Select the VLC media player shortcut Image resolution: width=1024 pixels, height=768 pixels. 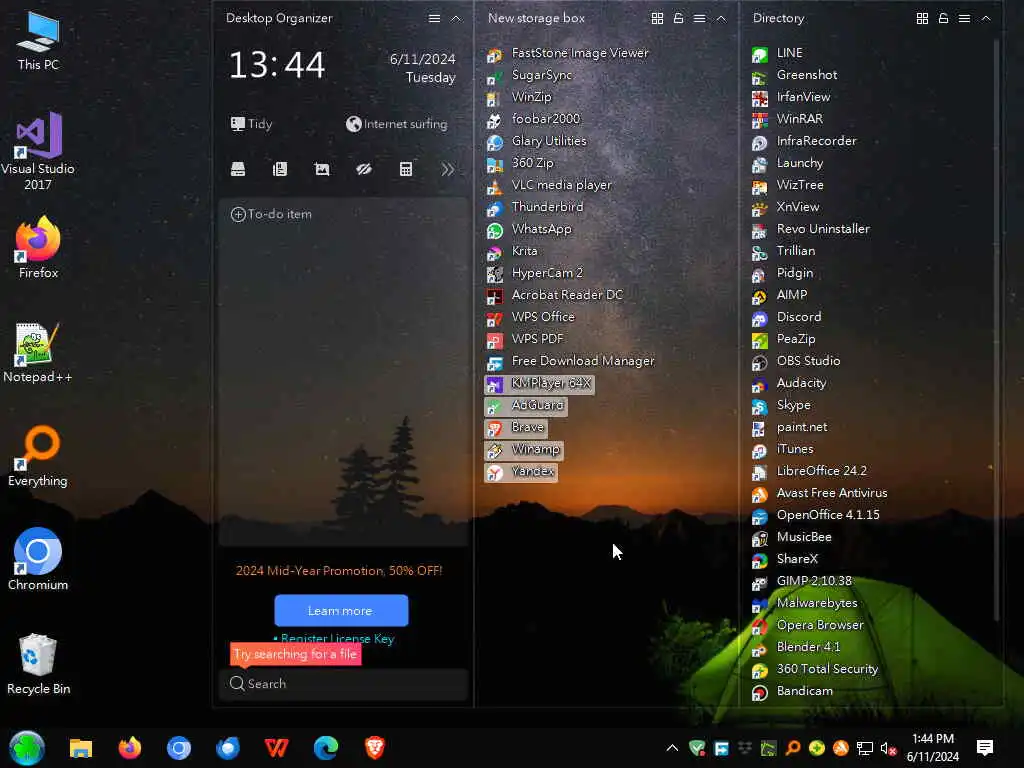coord(549,185)
